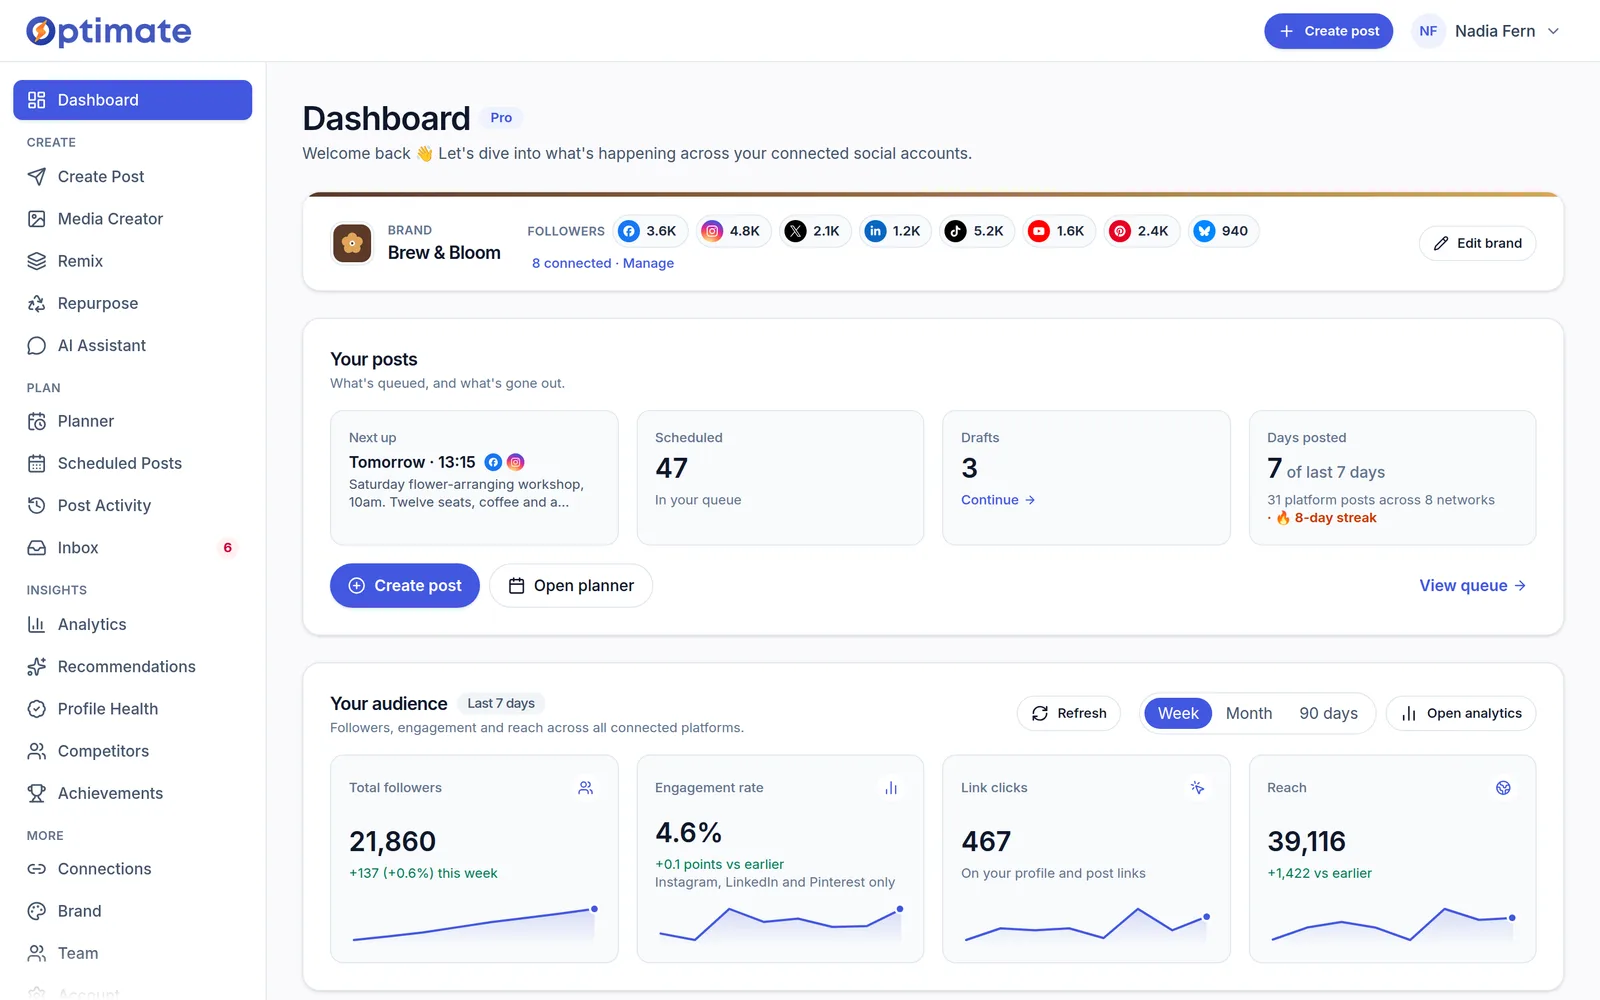Click the TikTok 5.2K followers chip
Viewport: 1600px width, 1000px height.
pos(978,231)
